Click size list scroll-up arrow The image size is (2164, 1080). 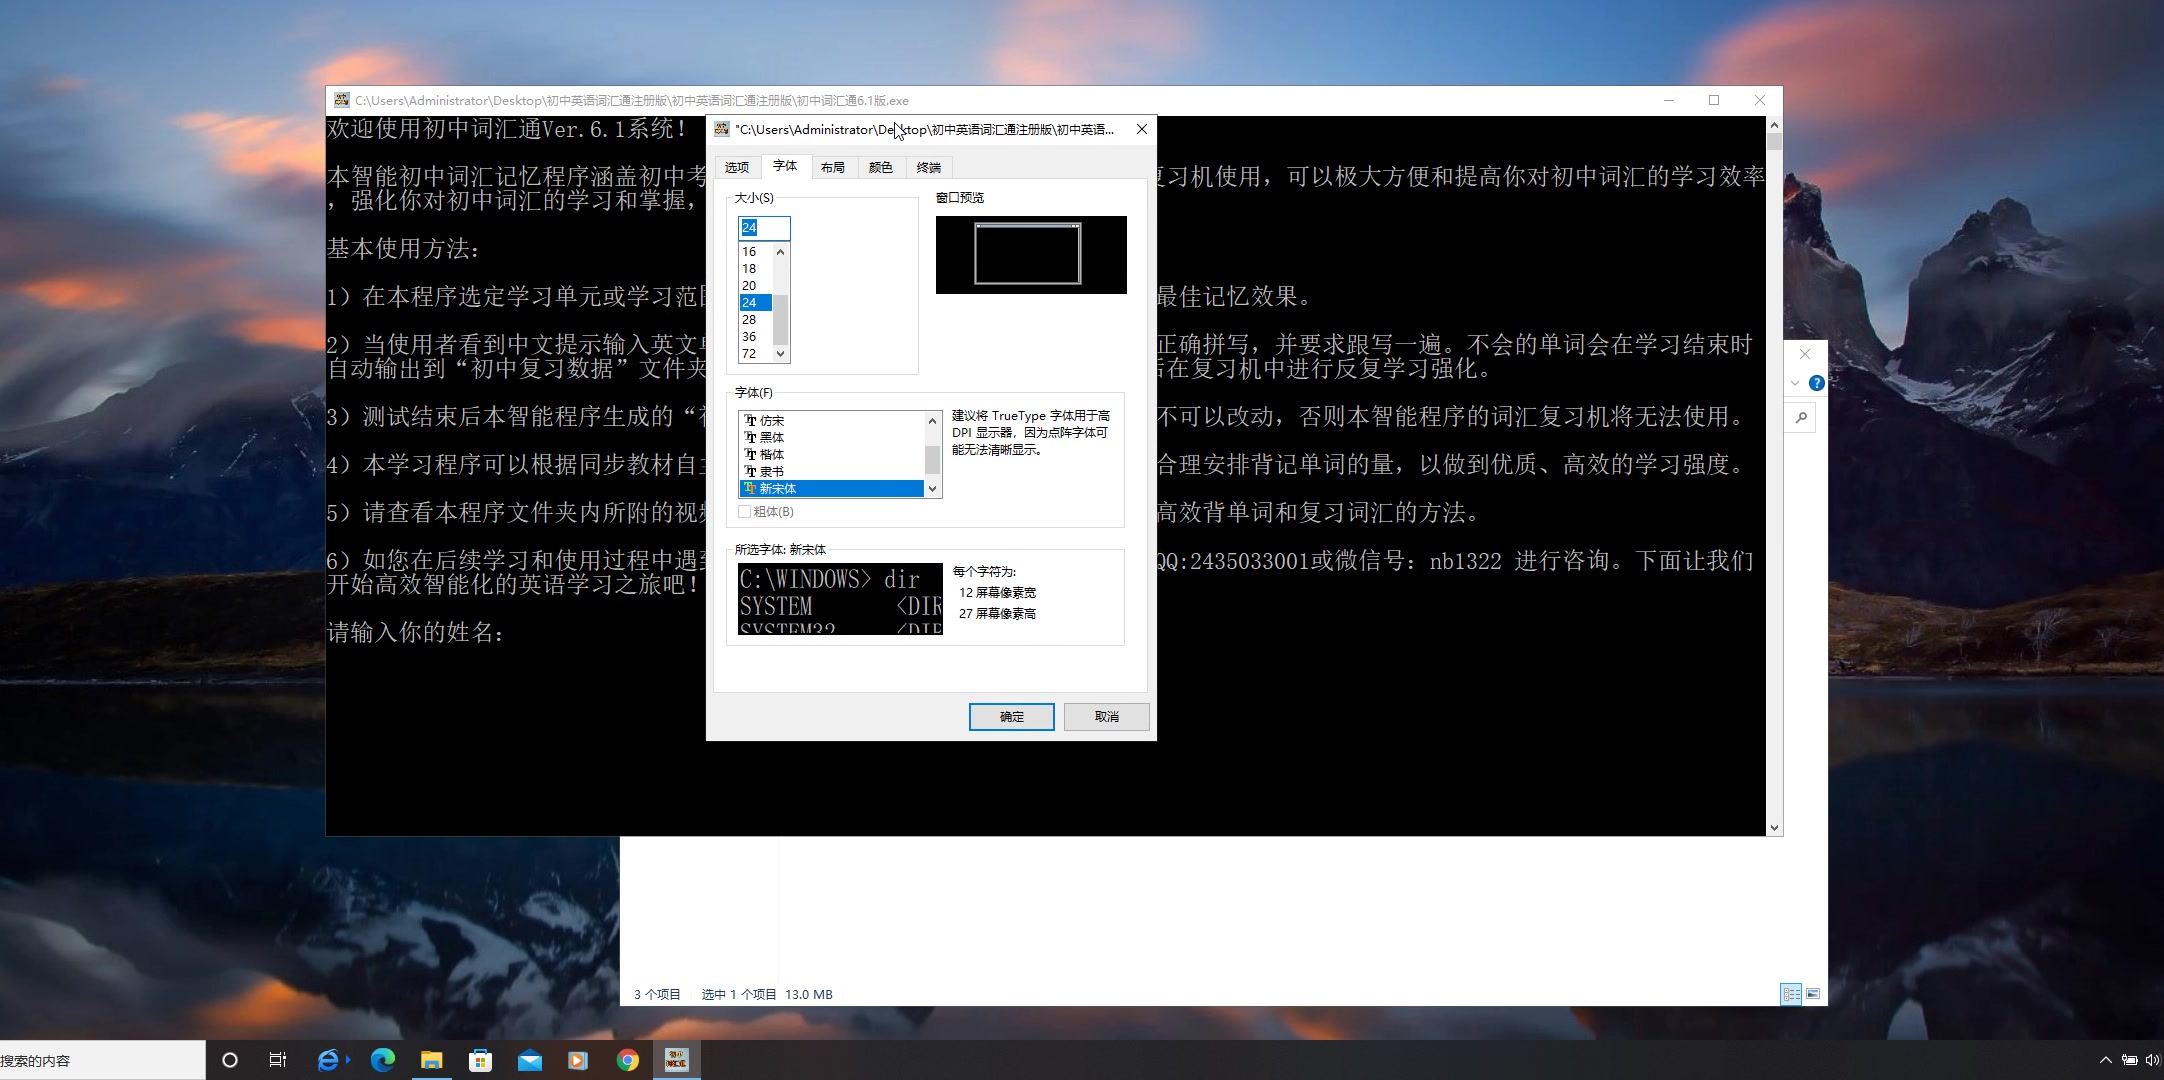pyautogui.click(x=781, y=252)
